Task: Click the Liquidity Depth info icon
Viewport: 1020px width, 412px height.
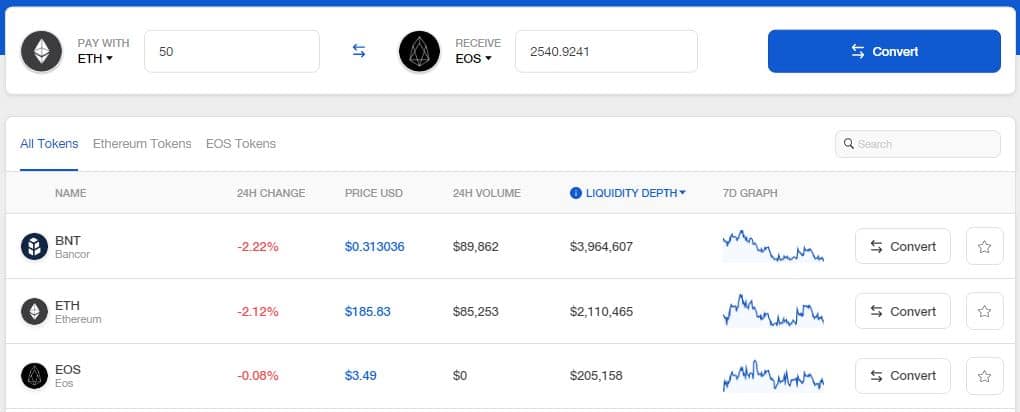Action: 575,193
